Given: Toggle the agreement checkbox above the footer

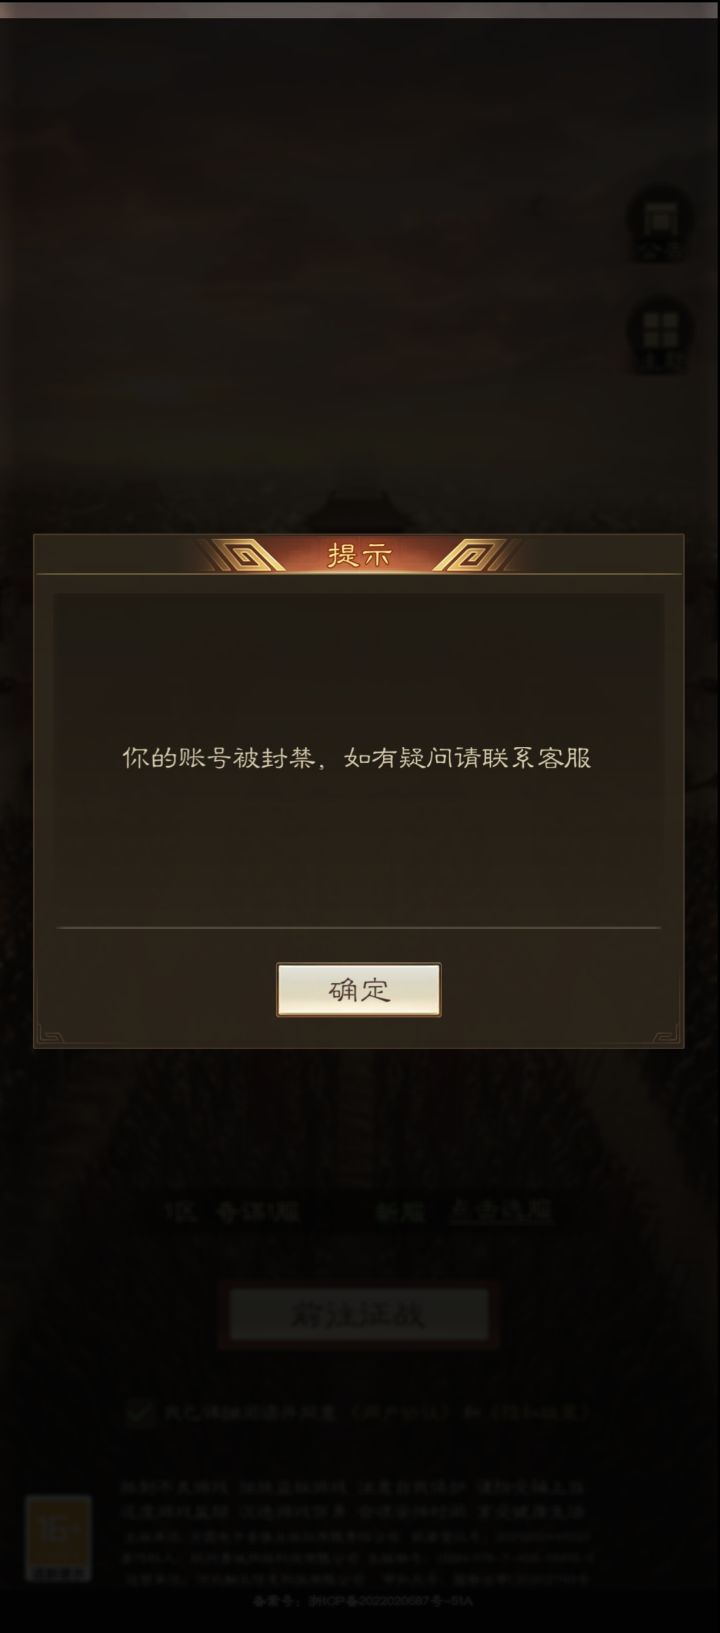Looking at the screenshot, I should [x=138, y=1411].
